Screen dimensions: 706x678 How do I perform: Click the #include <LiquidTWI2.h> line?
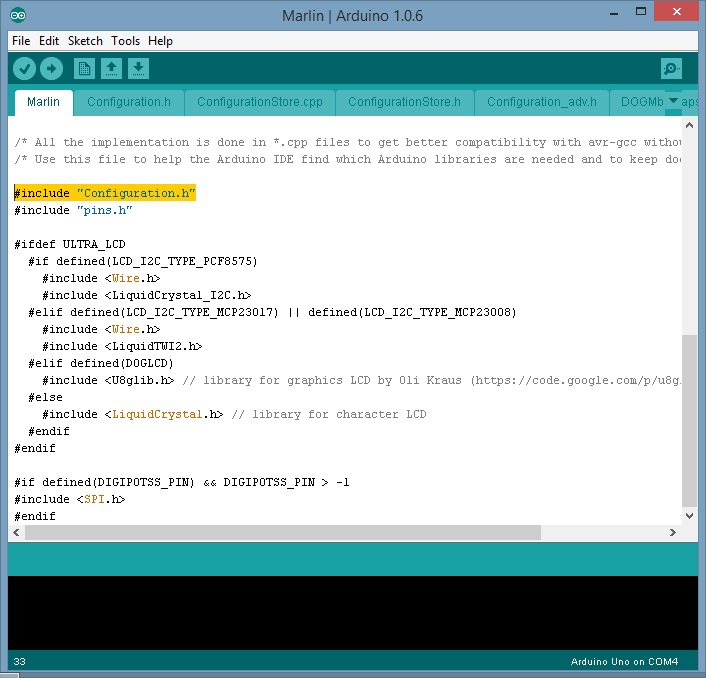[122, 347]
